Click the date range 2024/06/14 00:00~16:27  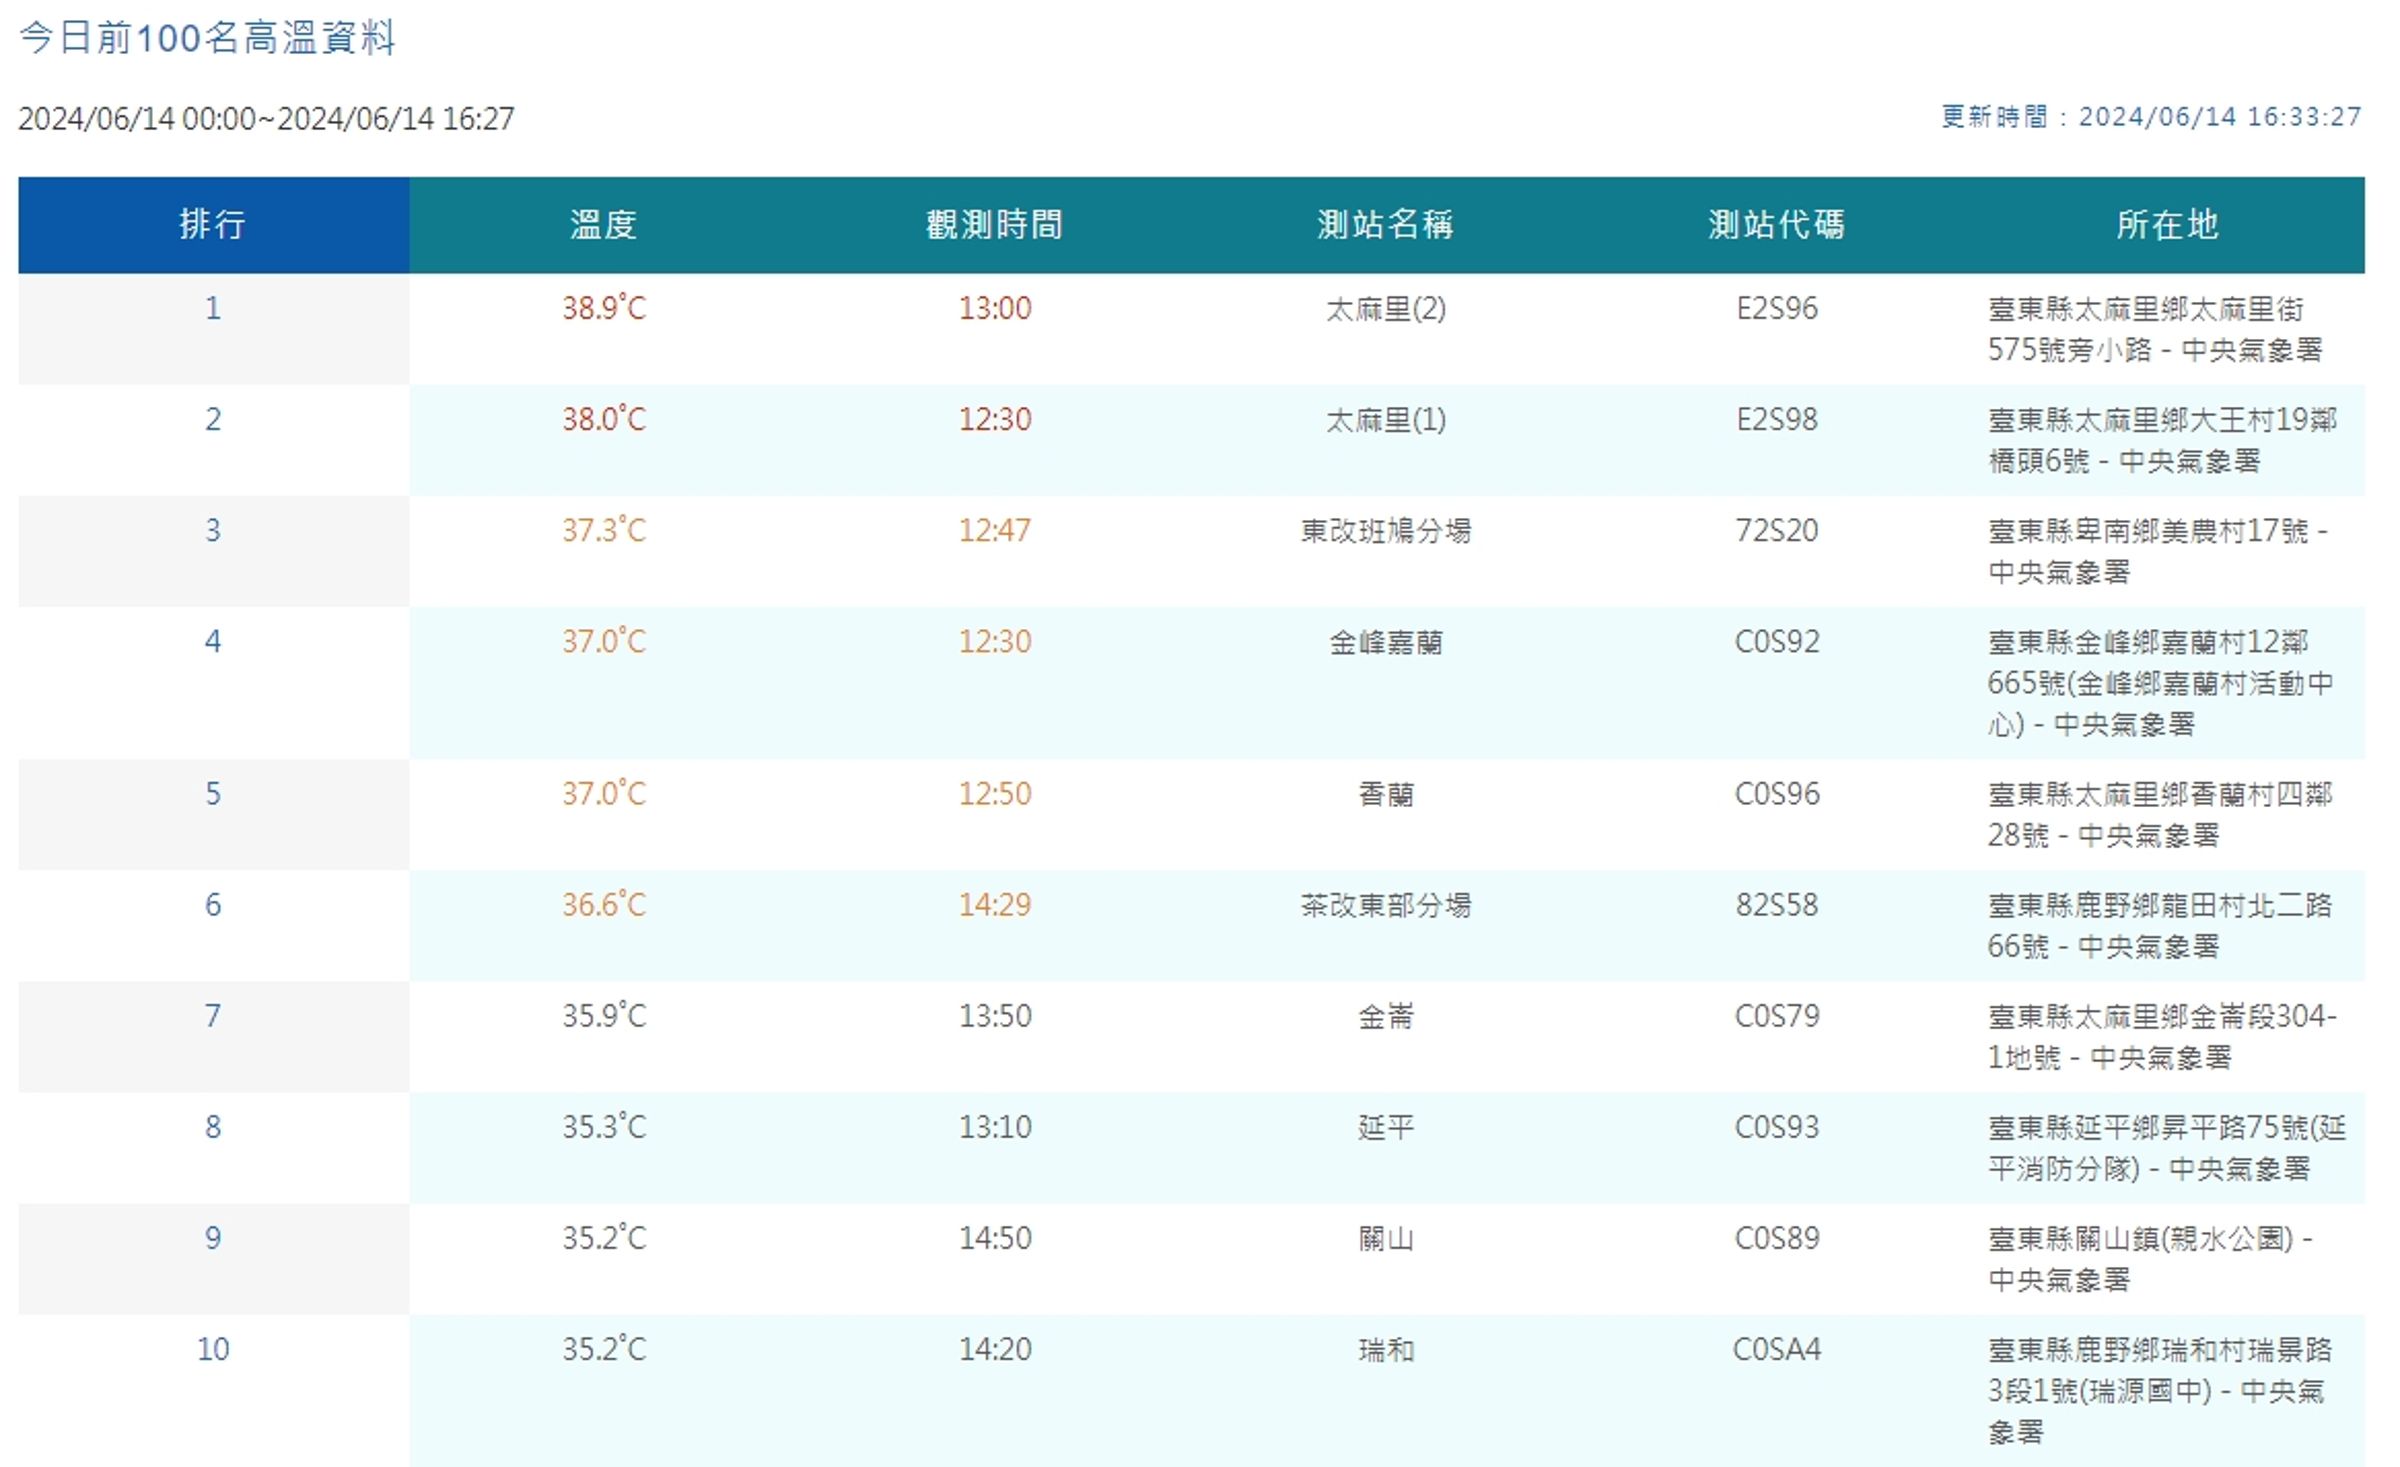click(266, 118)
